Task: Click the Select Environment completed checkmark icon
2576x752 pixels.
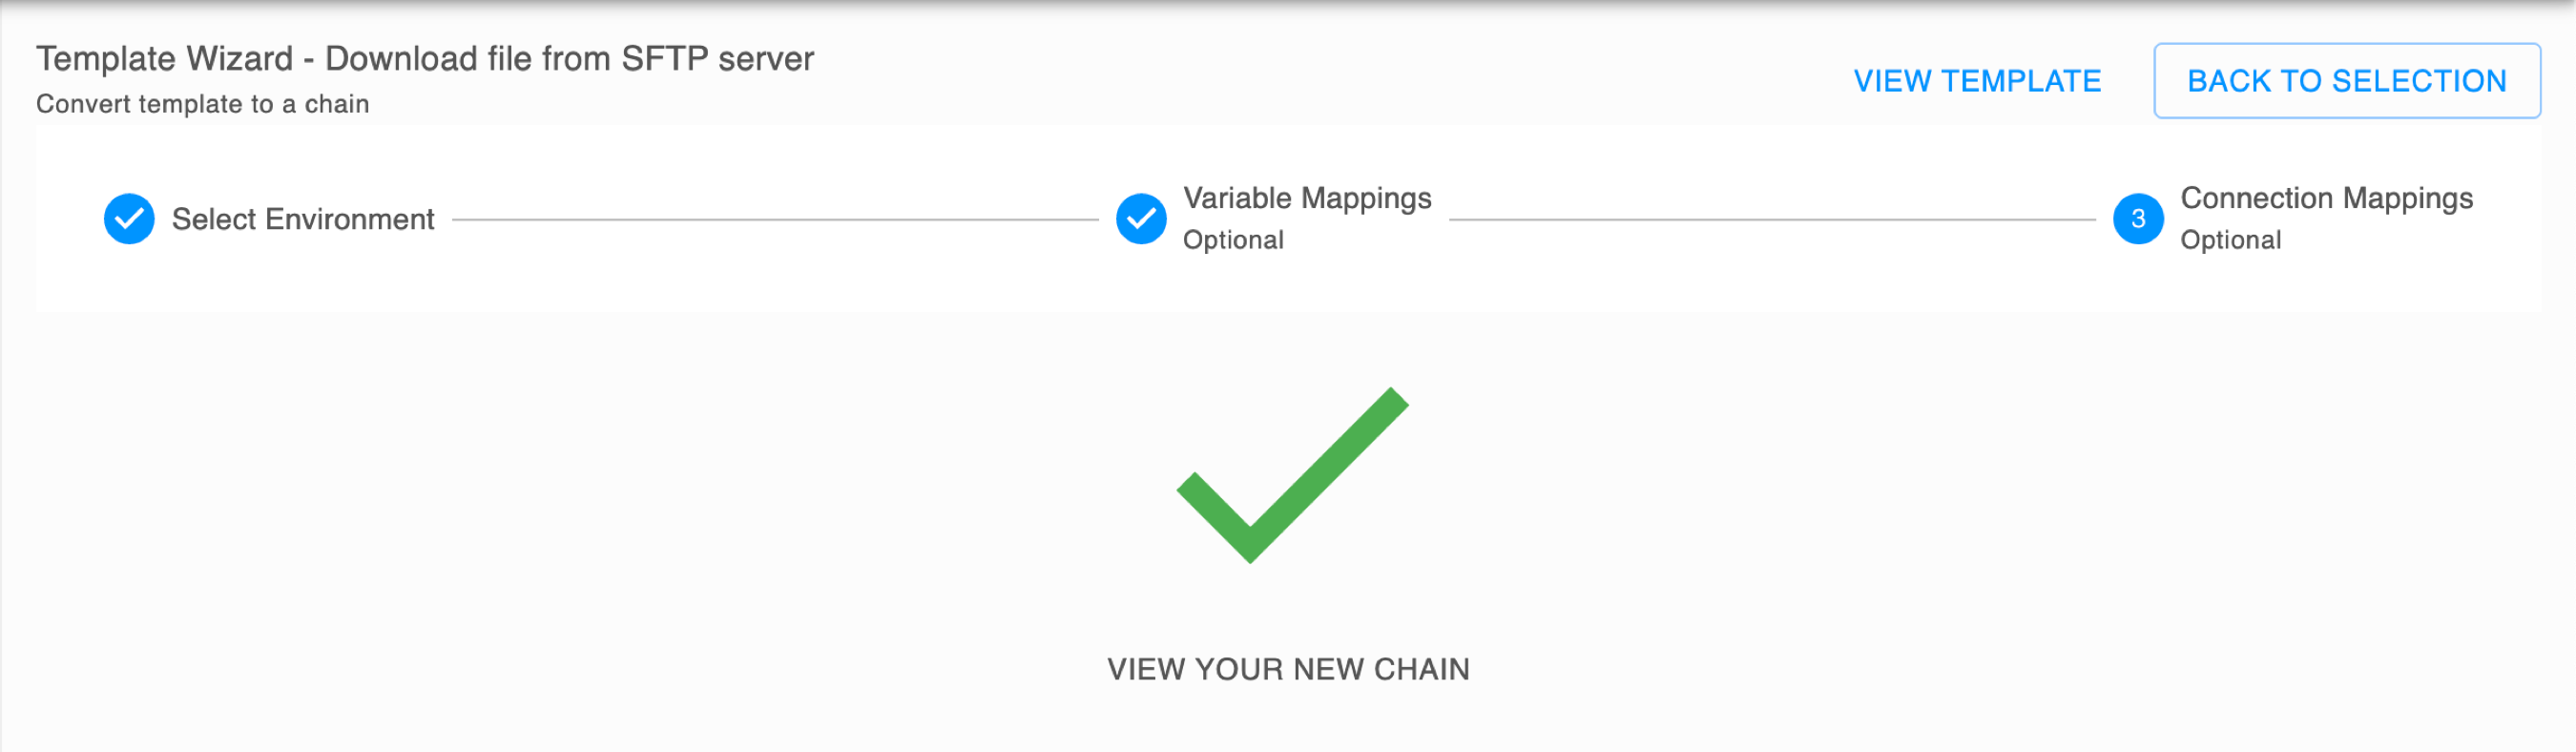Action: pos(129,218)
